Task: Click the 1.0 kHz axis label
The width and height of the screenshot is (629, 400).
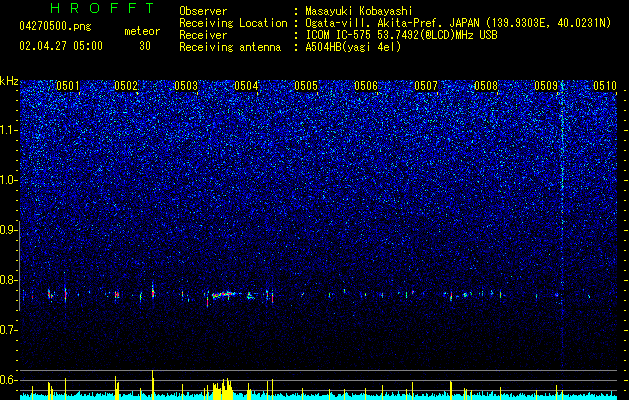Action: (8, 180)
